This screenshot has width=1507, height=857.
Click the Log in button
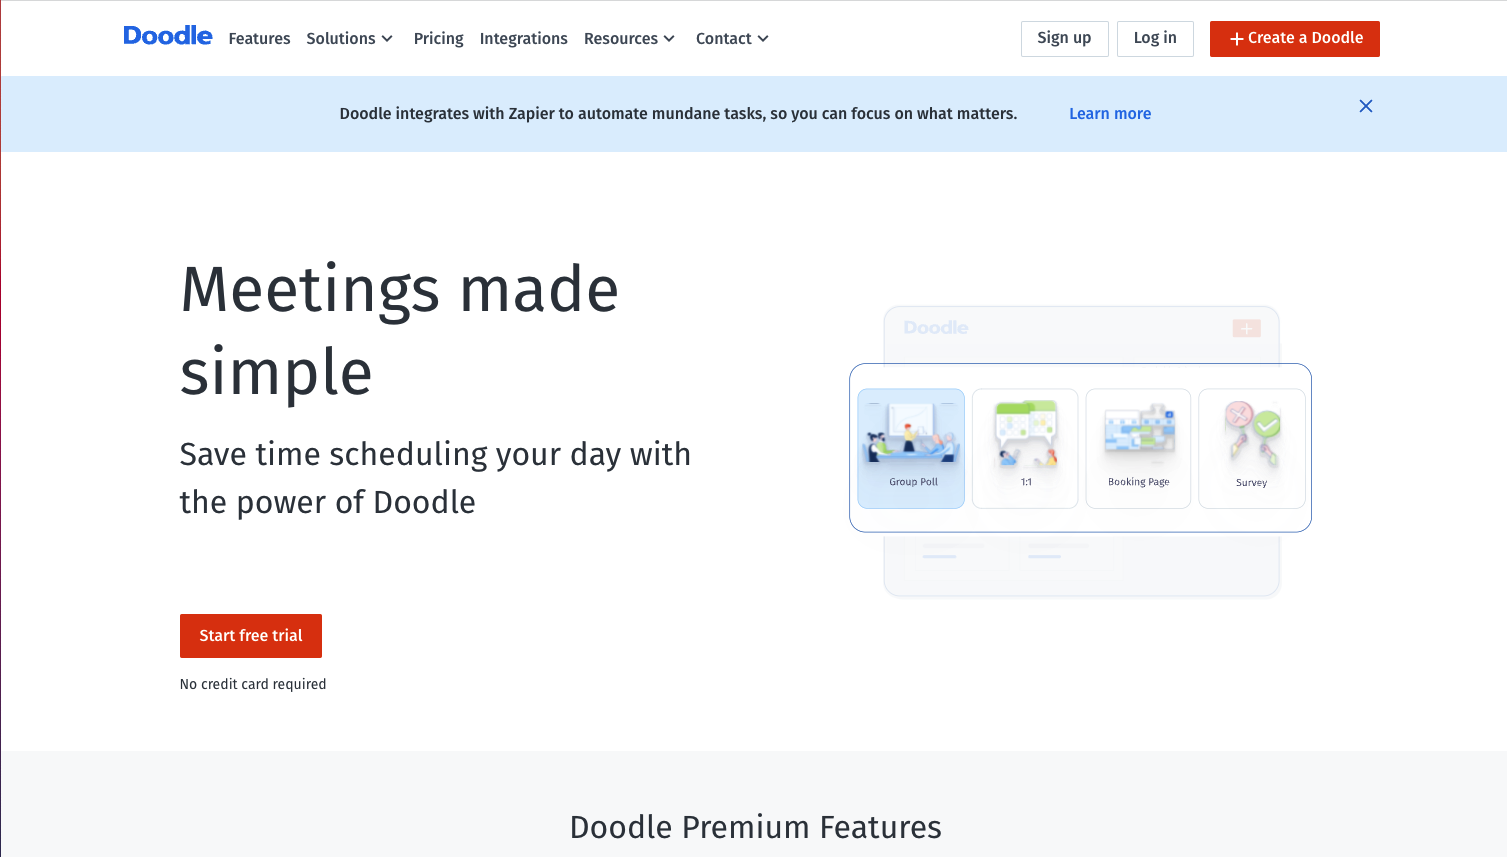(x=1155, y=38)
